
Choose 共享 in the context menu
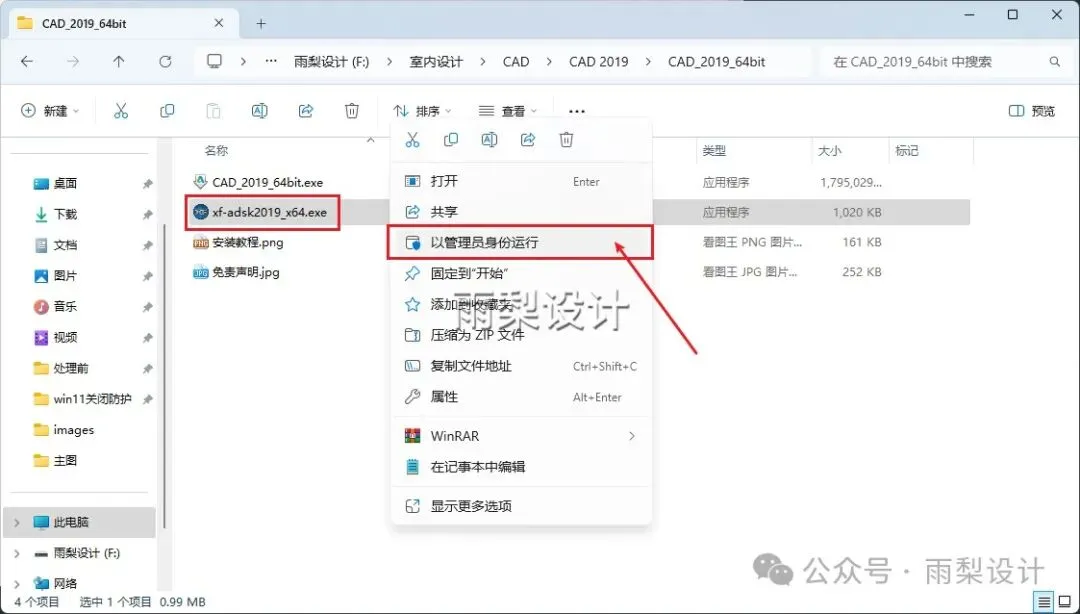521,212
